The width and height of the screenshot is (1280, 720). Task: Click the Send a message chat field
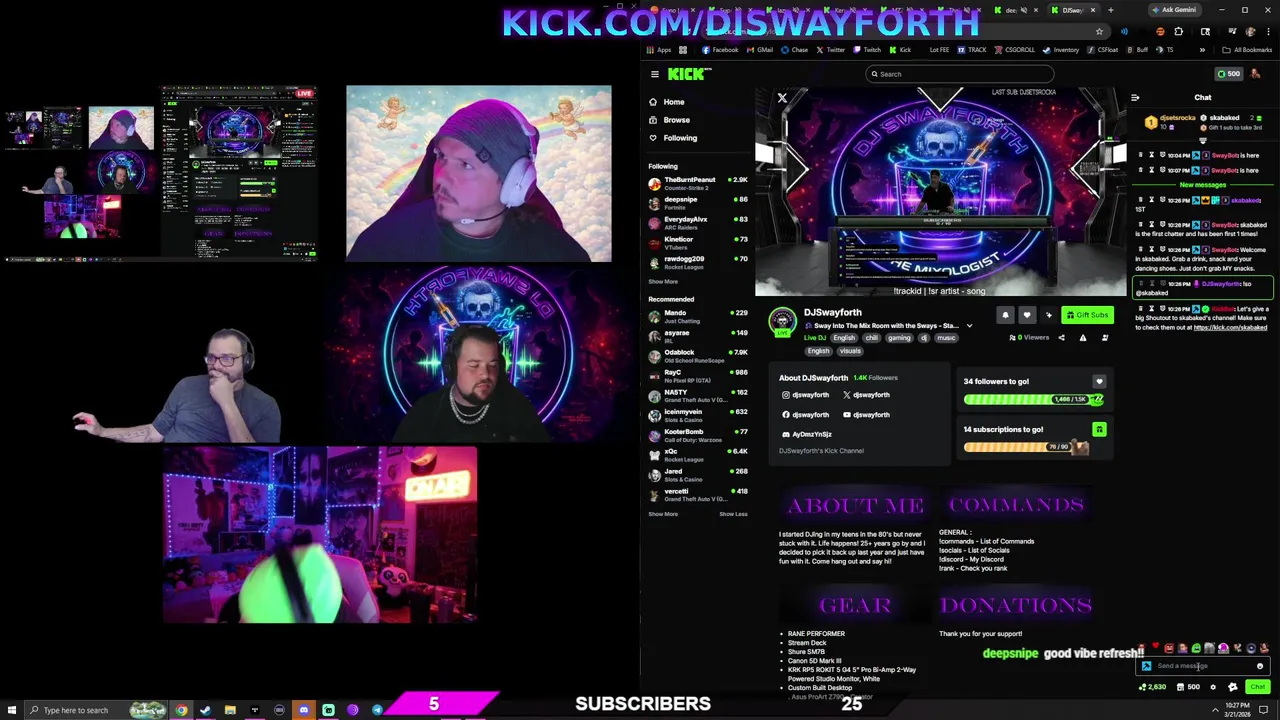click(1200, 666)
